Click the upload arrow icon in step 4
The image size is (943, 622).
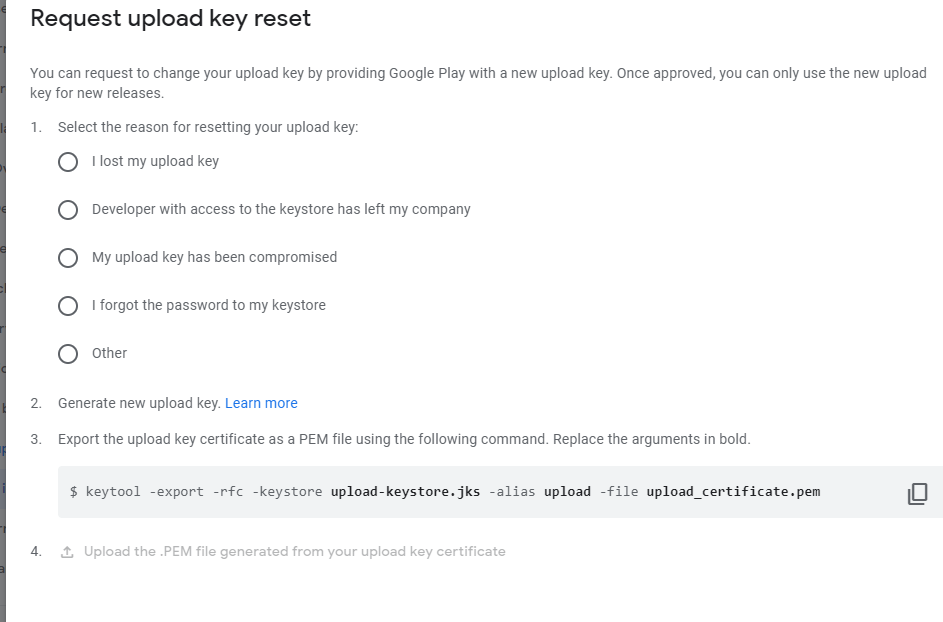click(67, 552)
